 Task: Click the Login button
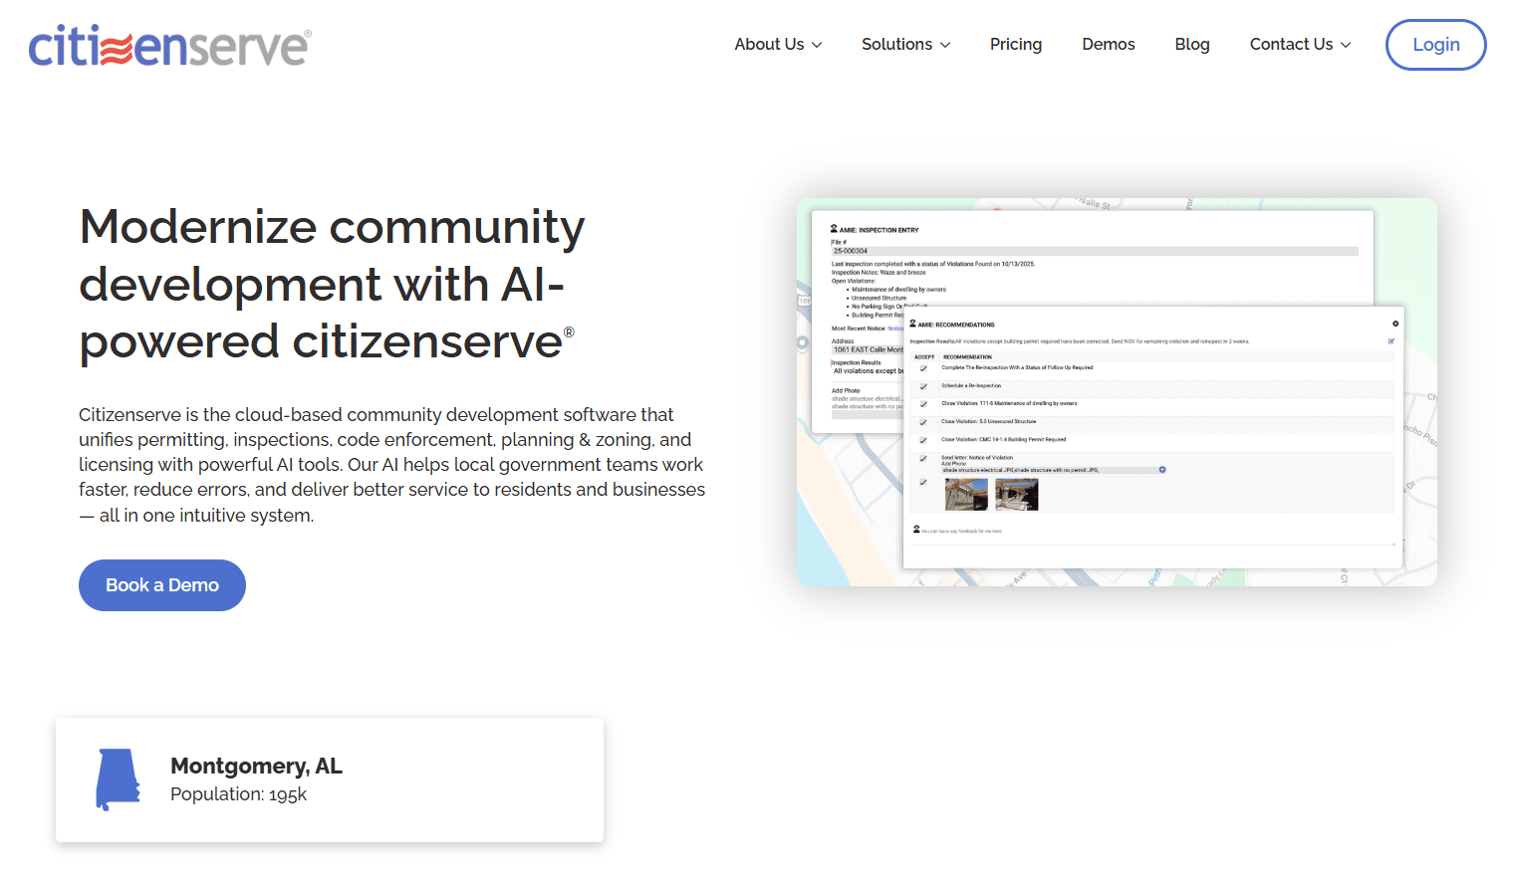click(1436, 45)
